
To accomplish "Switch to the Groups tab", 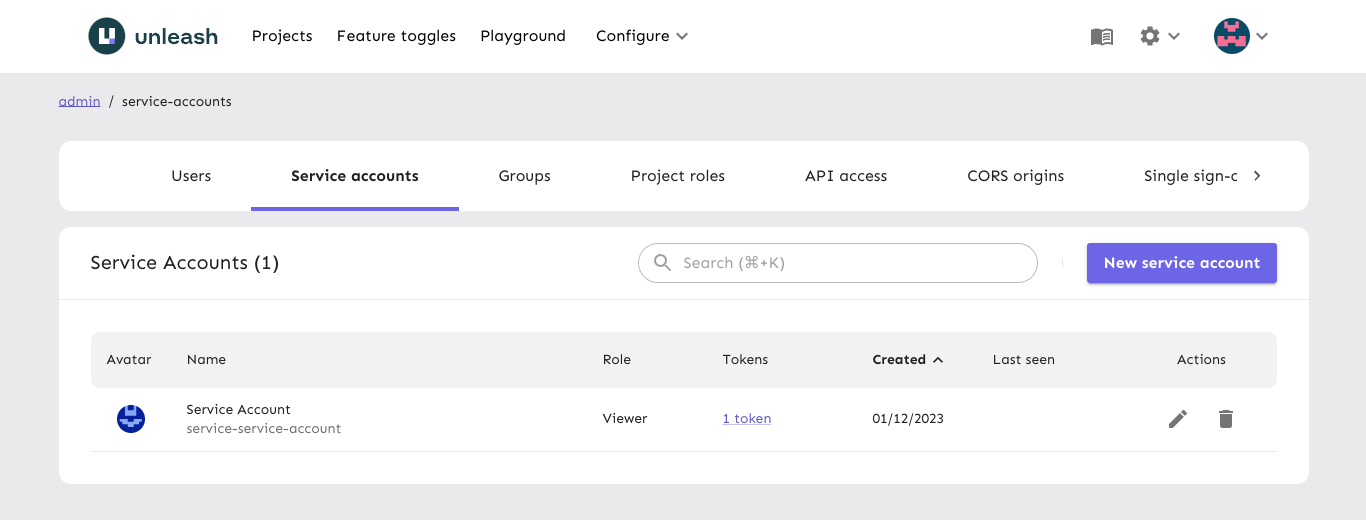I will tap(524, 176).
